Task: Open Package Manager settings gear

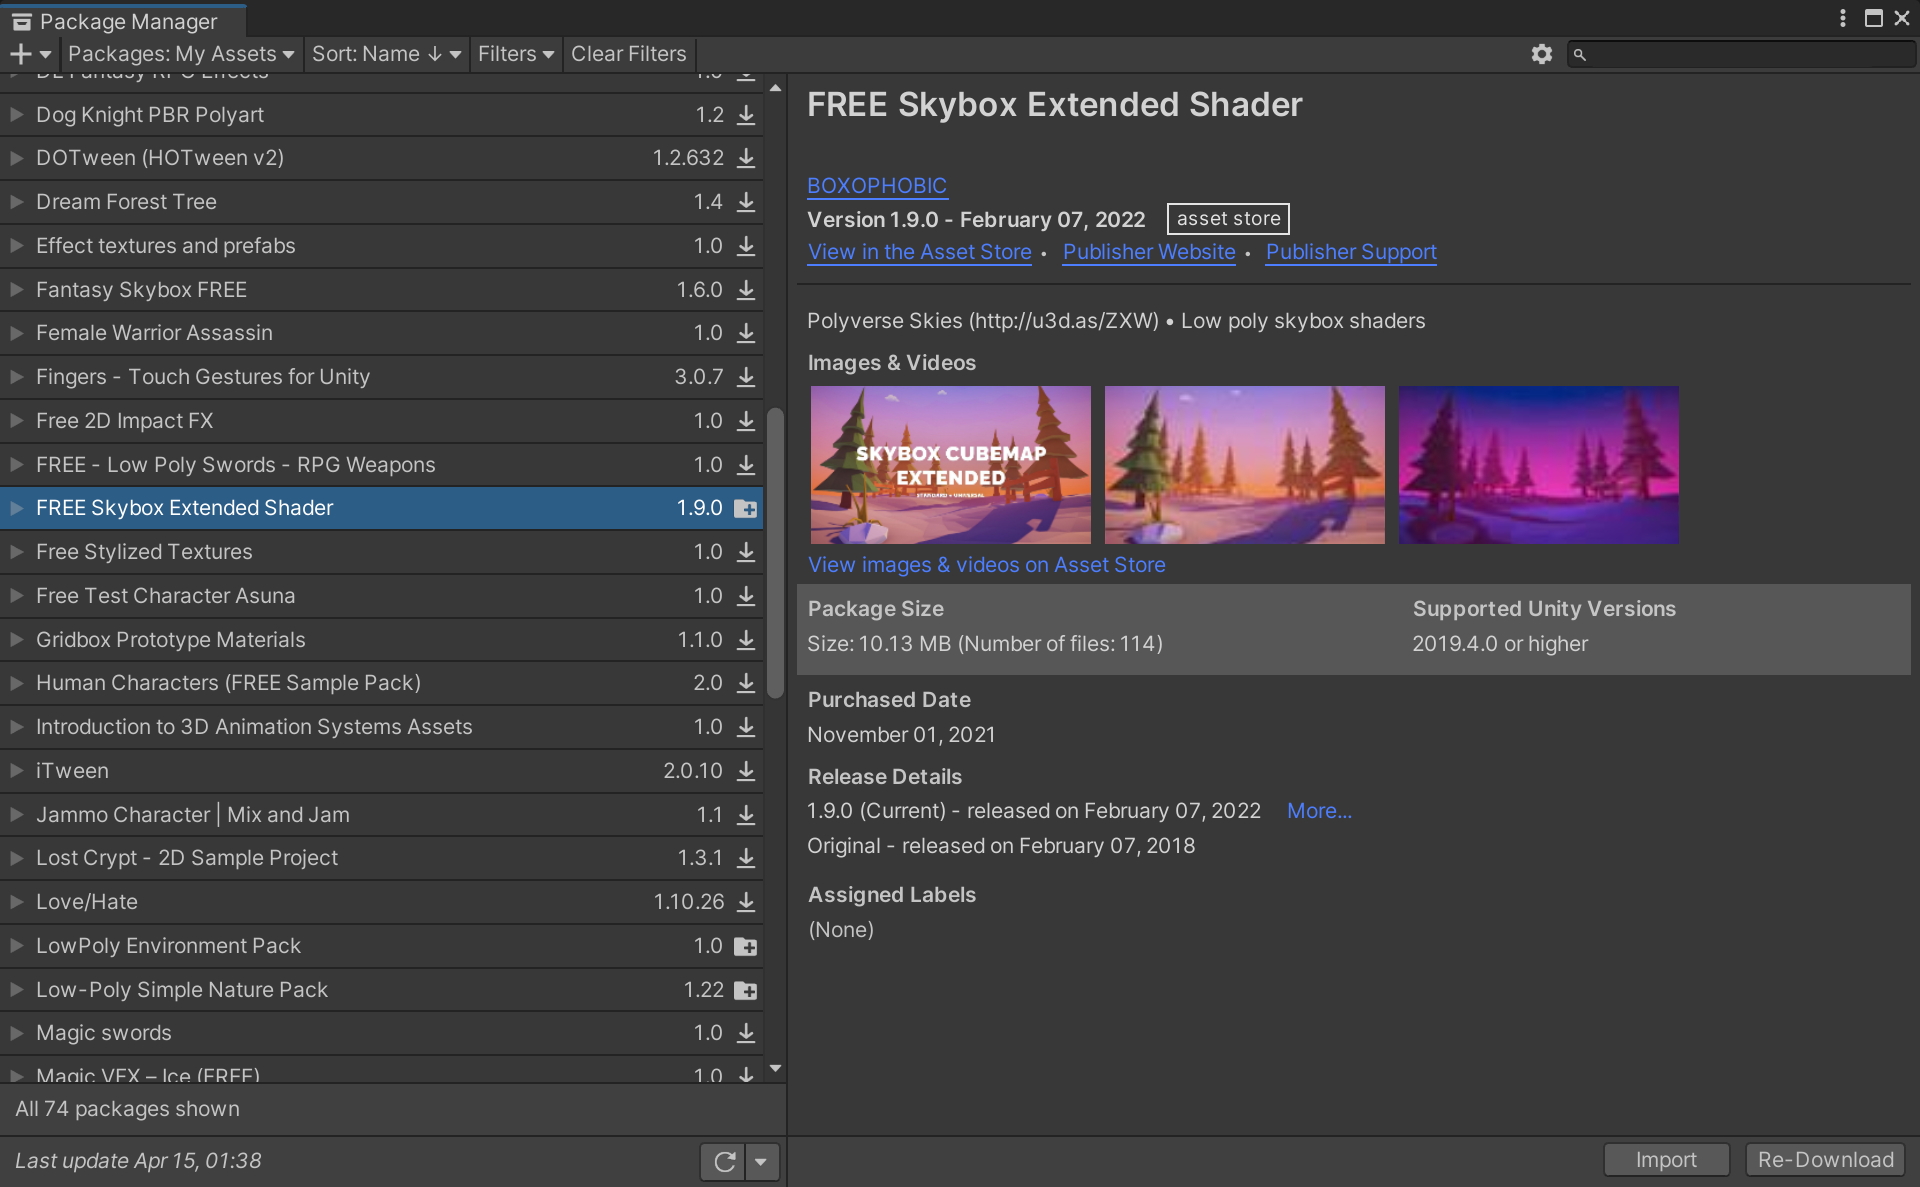Action: click(1542, 54)
